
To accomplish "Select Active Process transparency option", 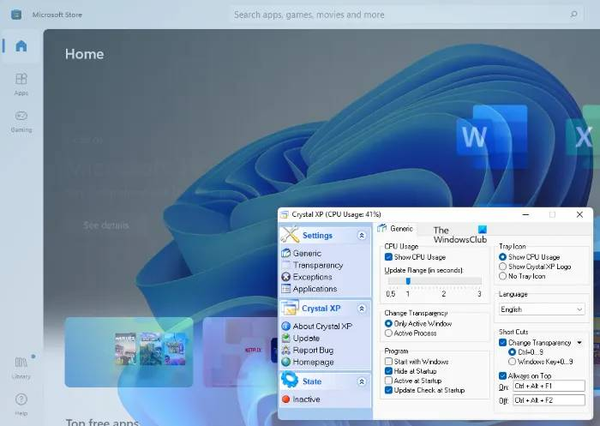I will point(388,333).
